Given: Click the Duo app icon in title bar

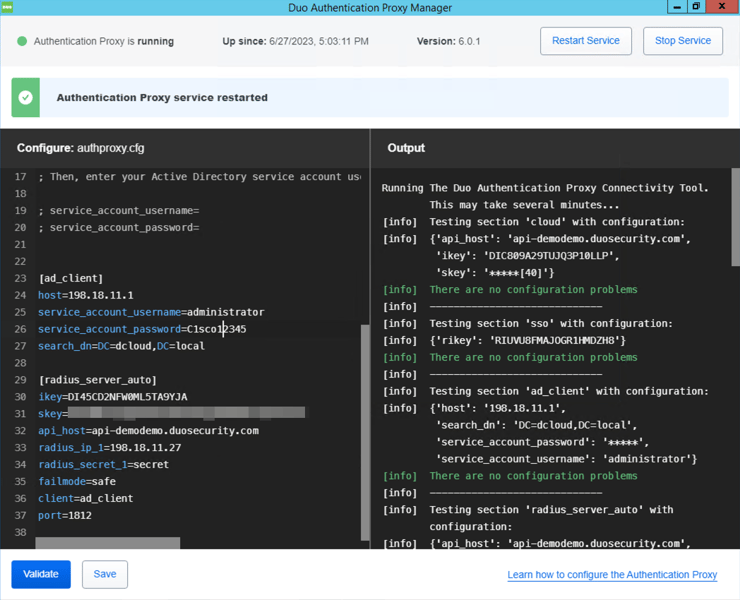Looking at the screenshot, I should [7, 7].
